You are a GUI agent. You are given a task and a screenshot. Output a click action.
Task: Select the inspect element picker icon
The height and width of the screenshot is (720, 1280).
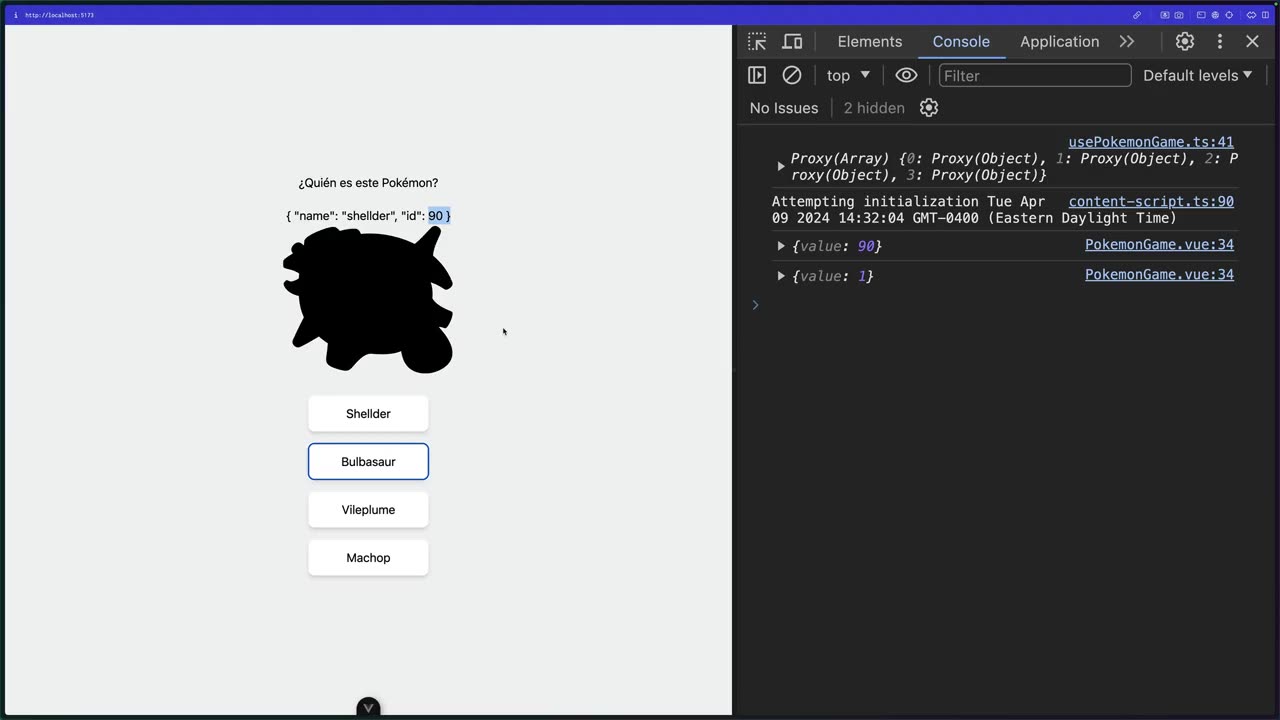757,42
